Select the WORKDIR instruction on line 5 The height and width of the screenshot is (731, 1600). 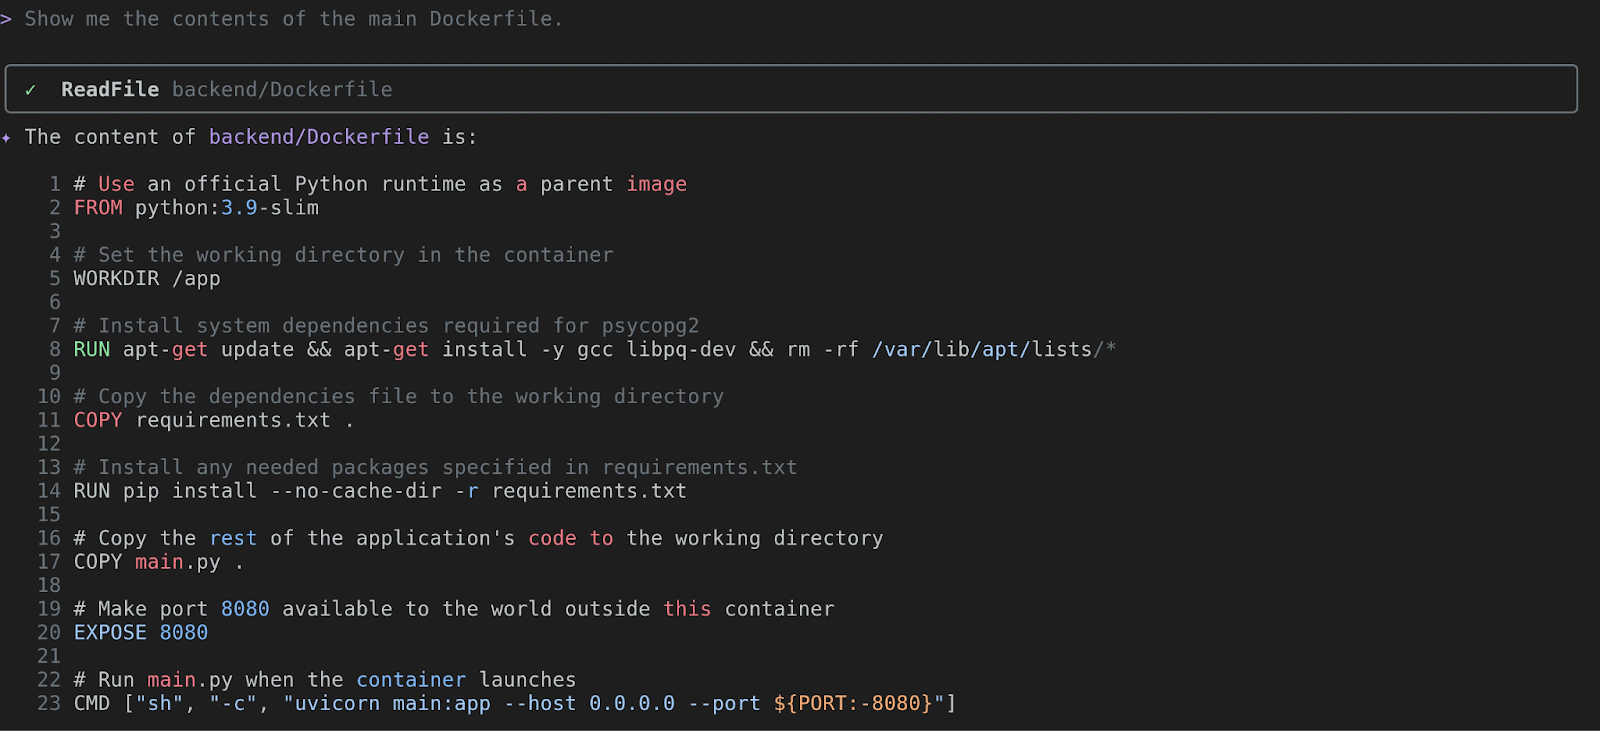[116, 279]
